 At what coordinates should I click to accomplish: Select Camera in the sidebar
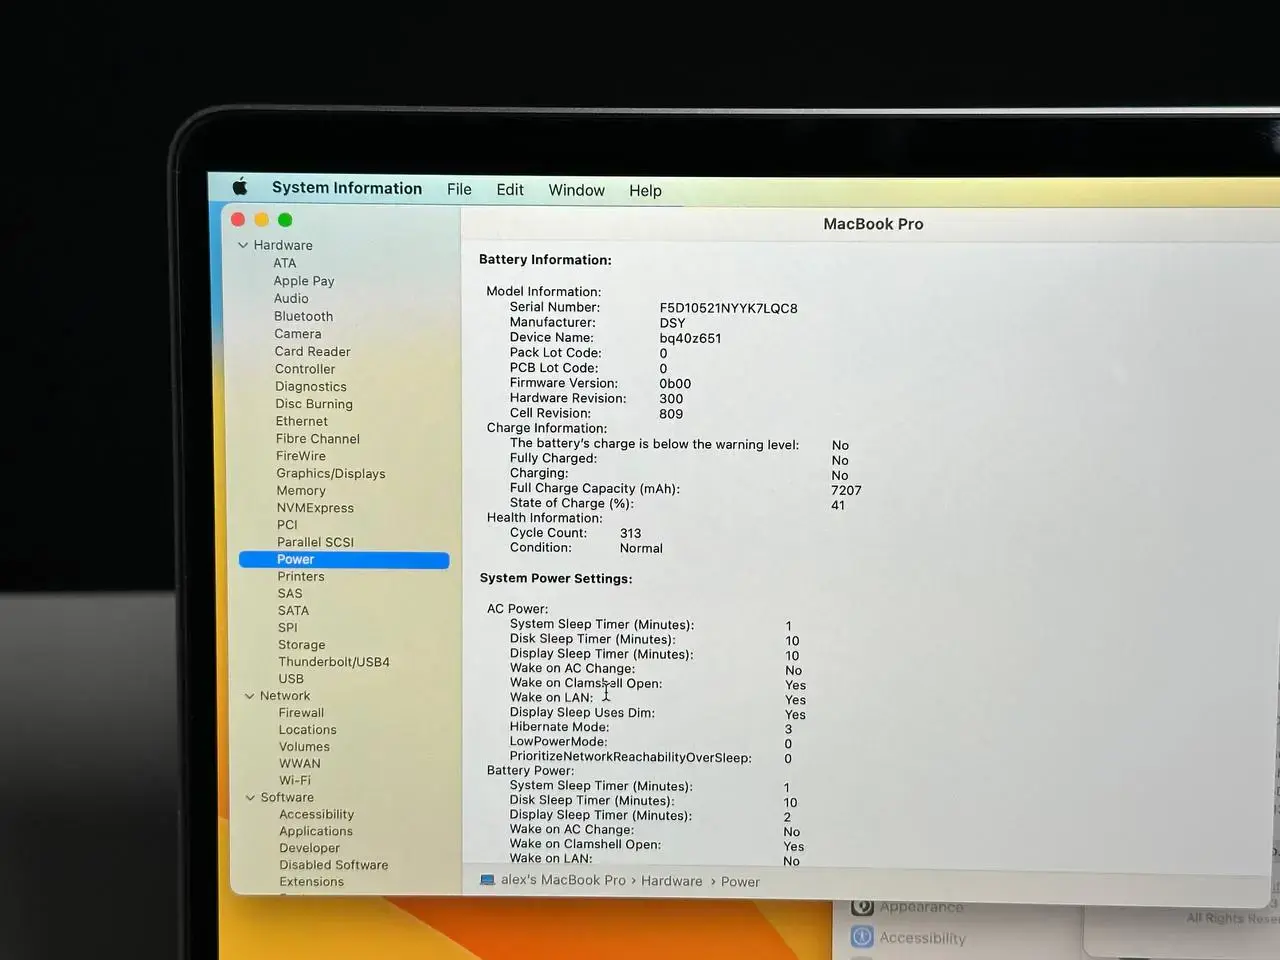pyautogui.click(x=298, y=334)
